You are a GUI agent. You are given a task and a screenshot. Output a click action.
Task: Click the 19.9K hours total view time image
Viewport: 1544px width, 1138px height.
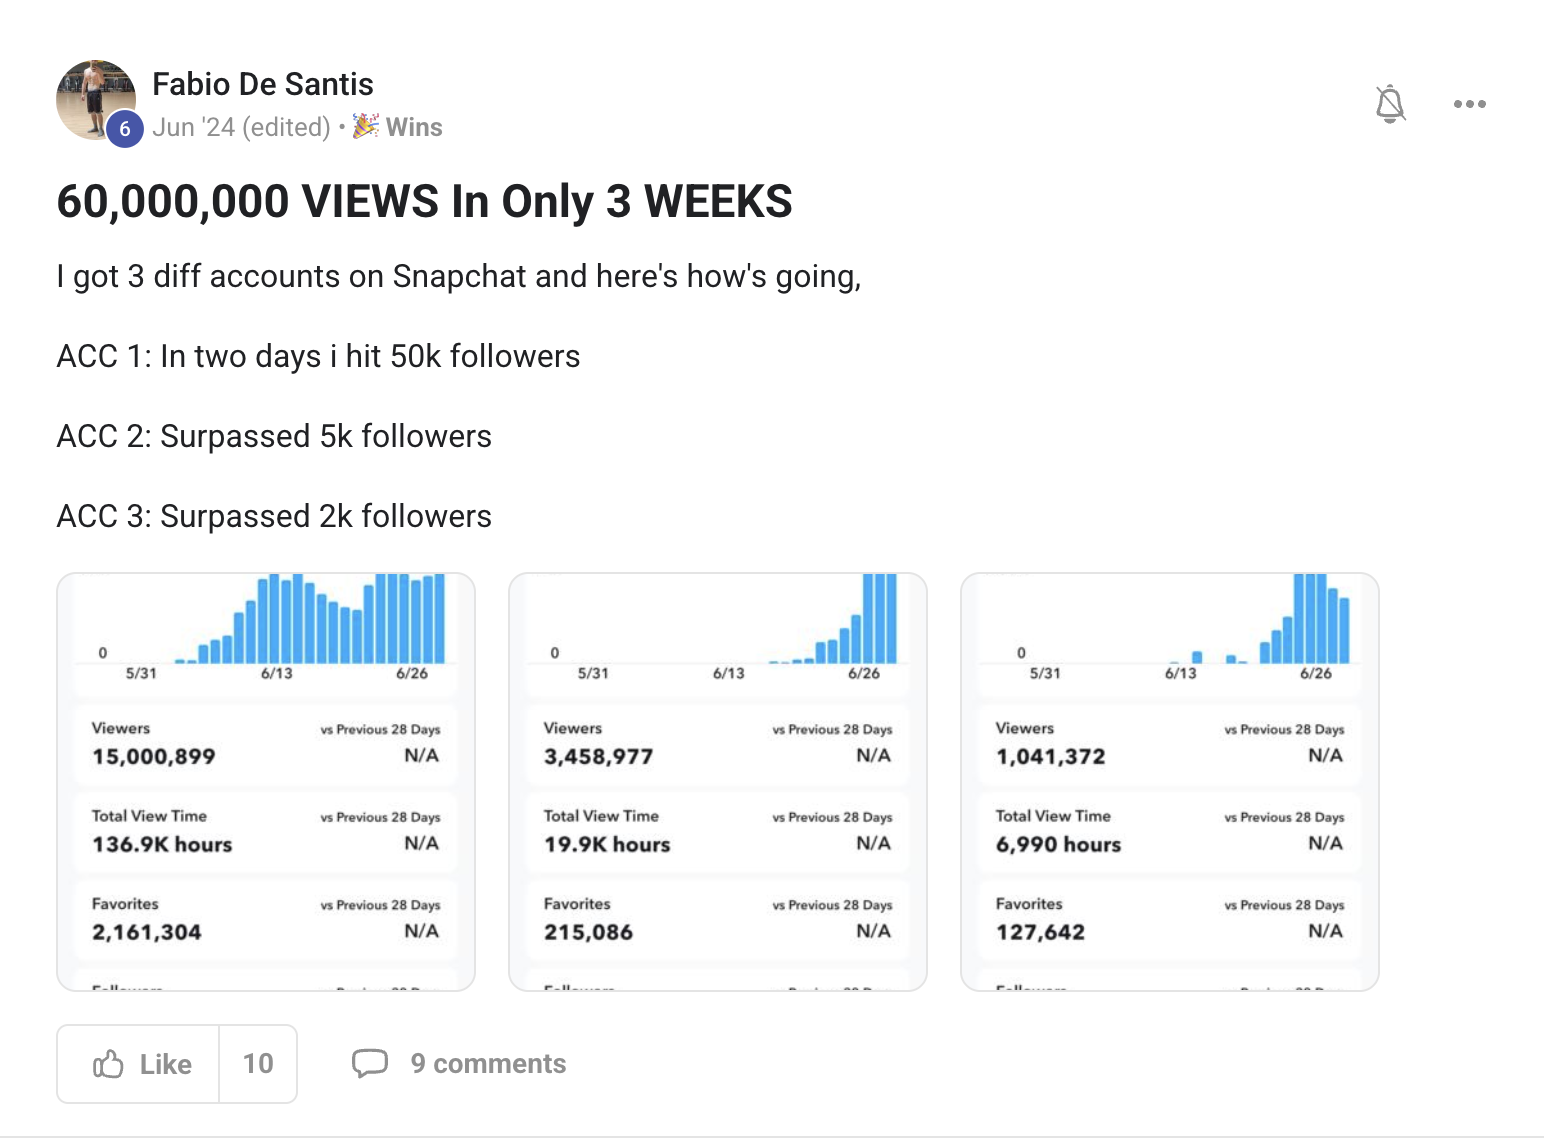tap(718, 782)
